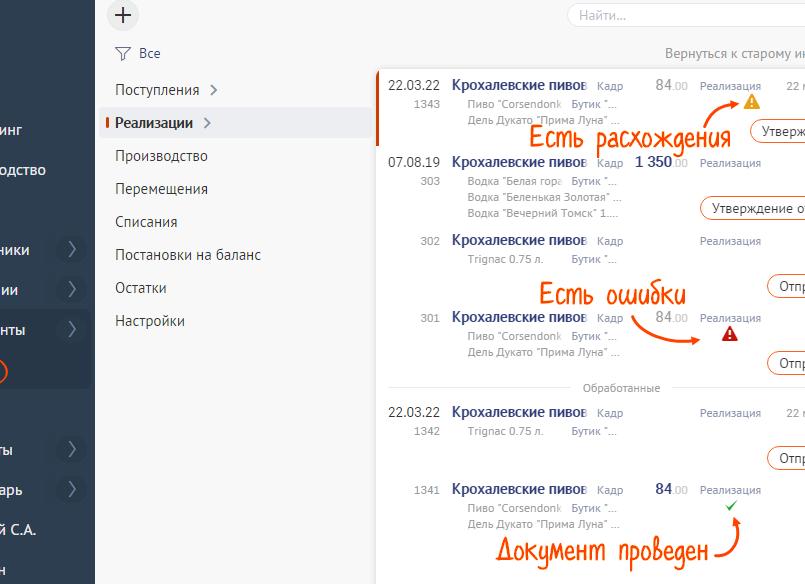Click the Реализация label on document 303
The height and width of the screenshot is (584, 805).
730,163
